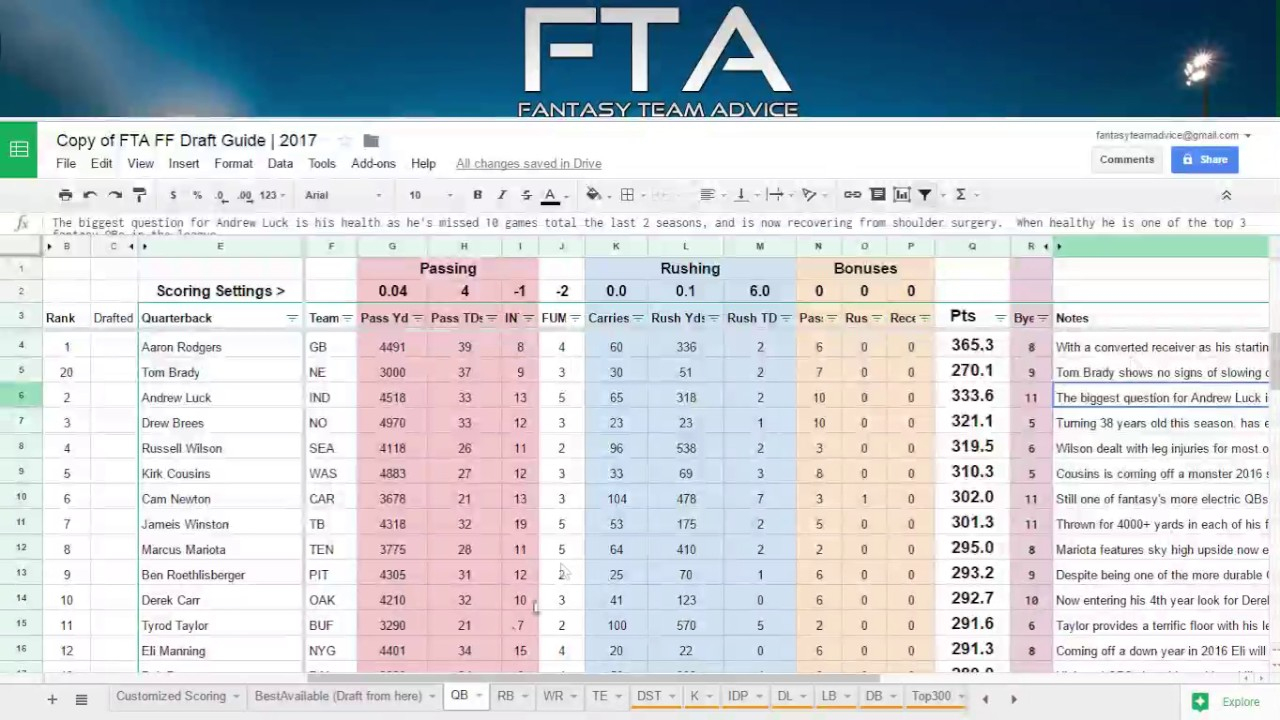Star the document title

pos(344,141)
